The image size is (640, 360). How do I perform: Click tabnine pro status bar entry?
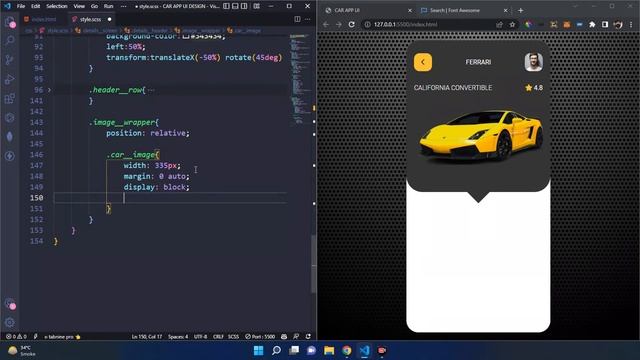[62, 336]
